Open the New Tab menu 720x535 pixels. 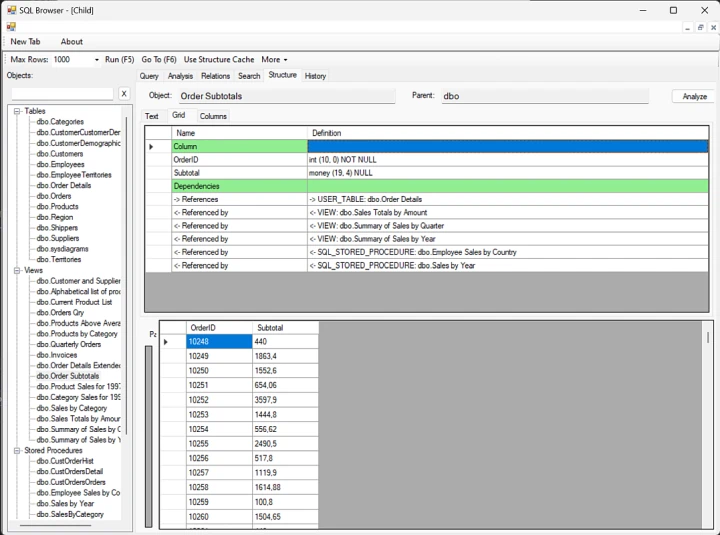click(x=25, y=42)
